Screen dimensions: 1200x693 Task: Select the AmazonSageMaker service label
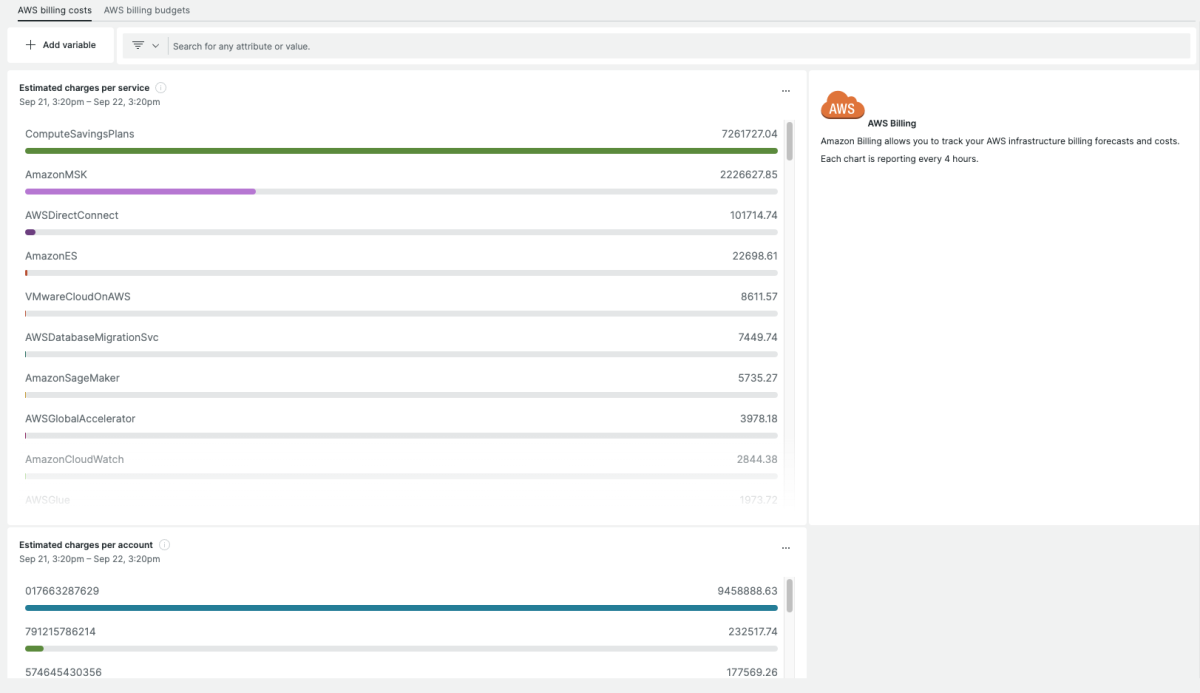click(x=72, y=378)
